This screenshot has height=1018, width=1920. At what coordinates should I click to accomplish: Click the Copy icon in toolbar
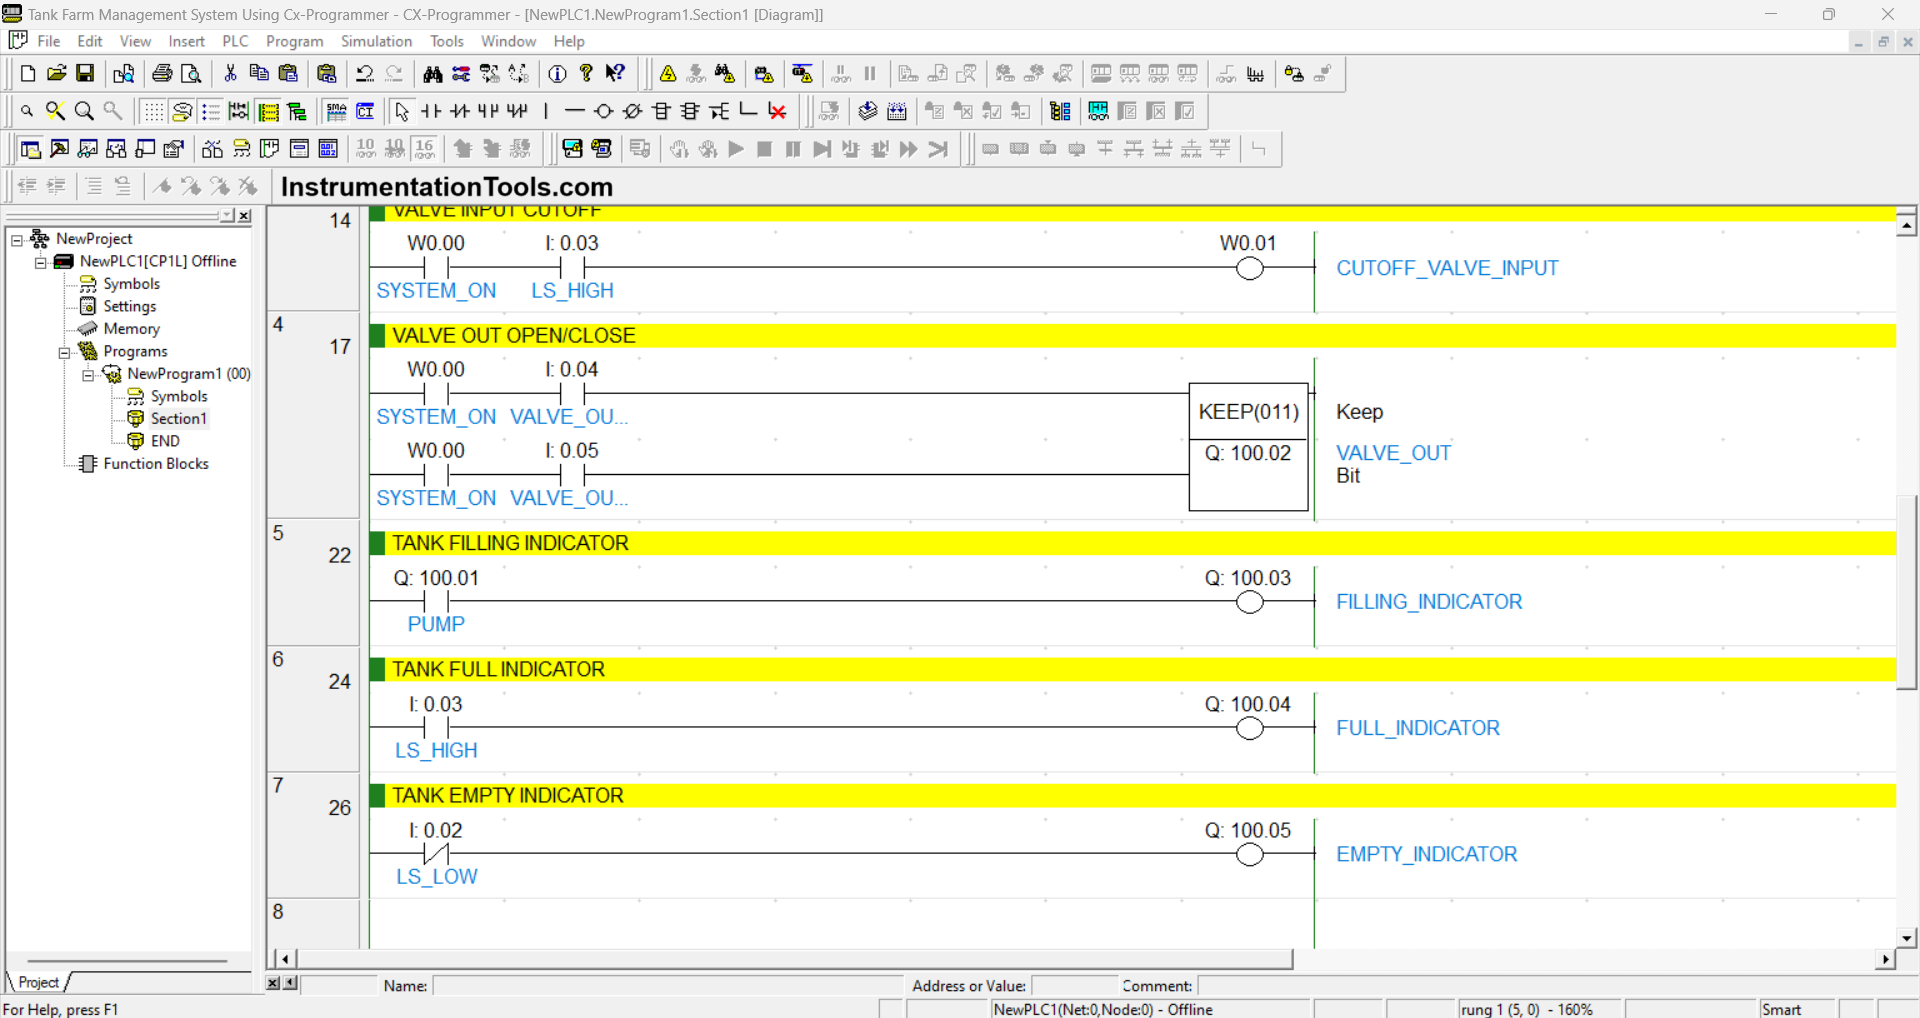coord(259,73)
